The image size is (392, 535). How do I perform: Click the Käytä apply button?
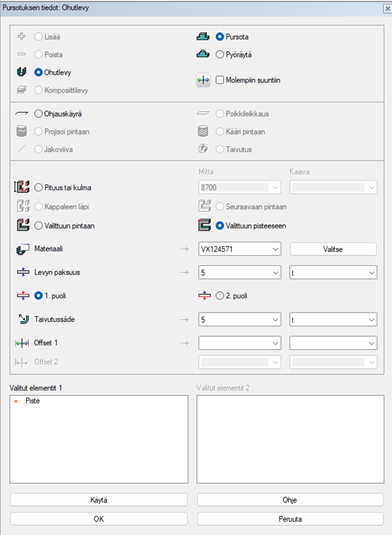99,500
